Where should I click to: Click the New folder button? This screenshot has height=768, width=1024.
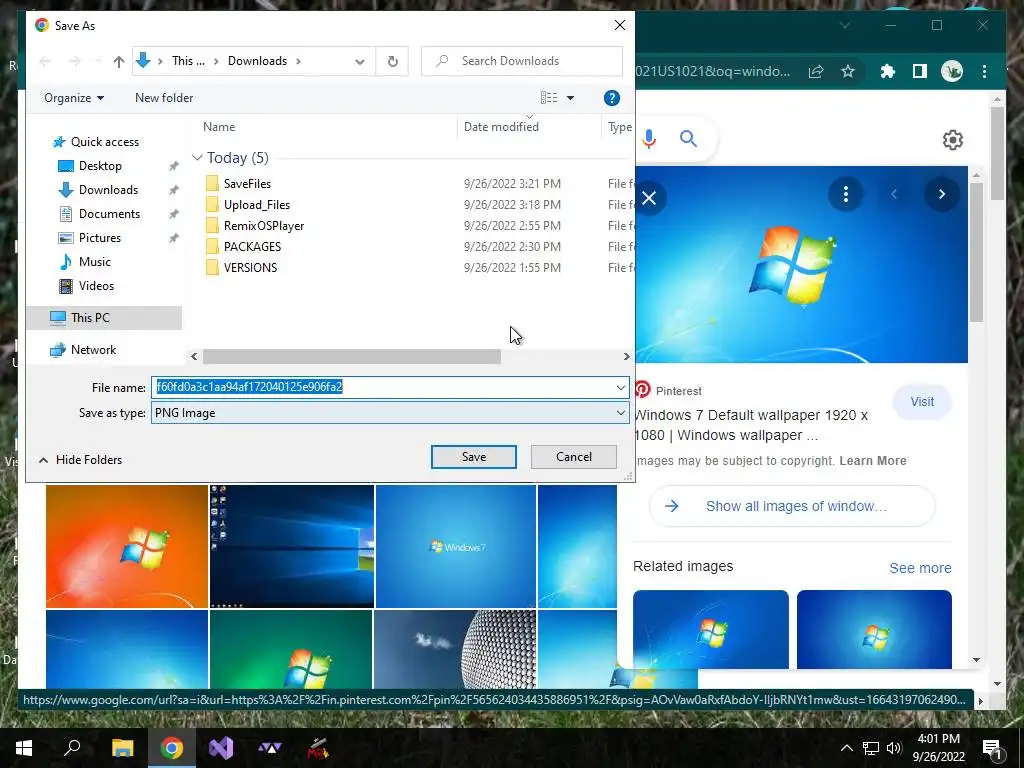(x=164, y=98)
